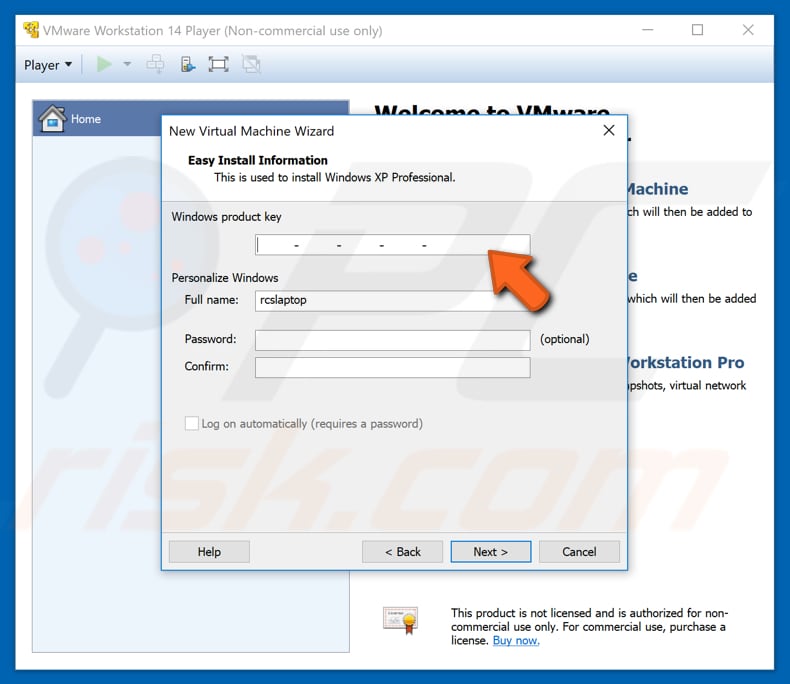Image resolution: width=790 pixels, height=684 pixels.
Task: Click the enter full screen mode icon
Action: pos(218,64)
